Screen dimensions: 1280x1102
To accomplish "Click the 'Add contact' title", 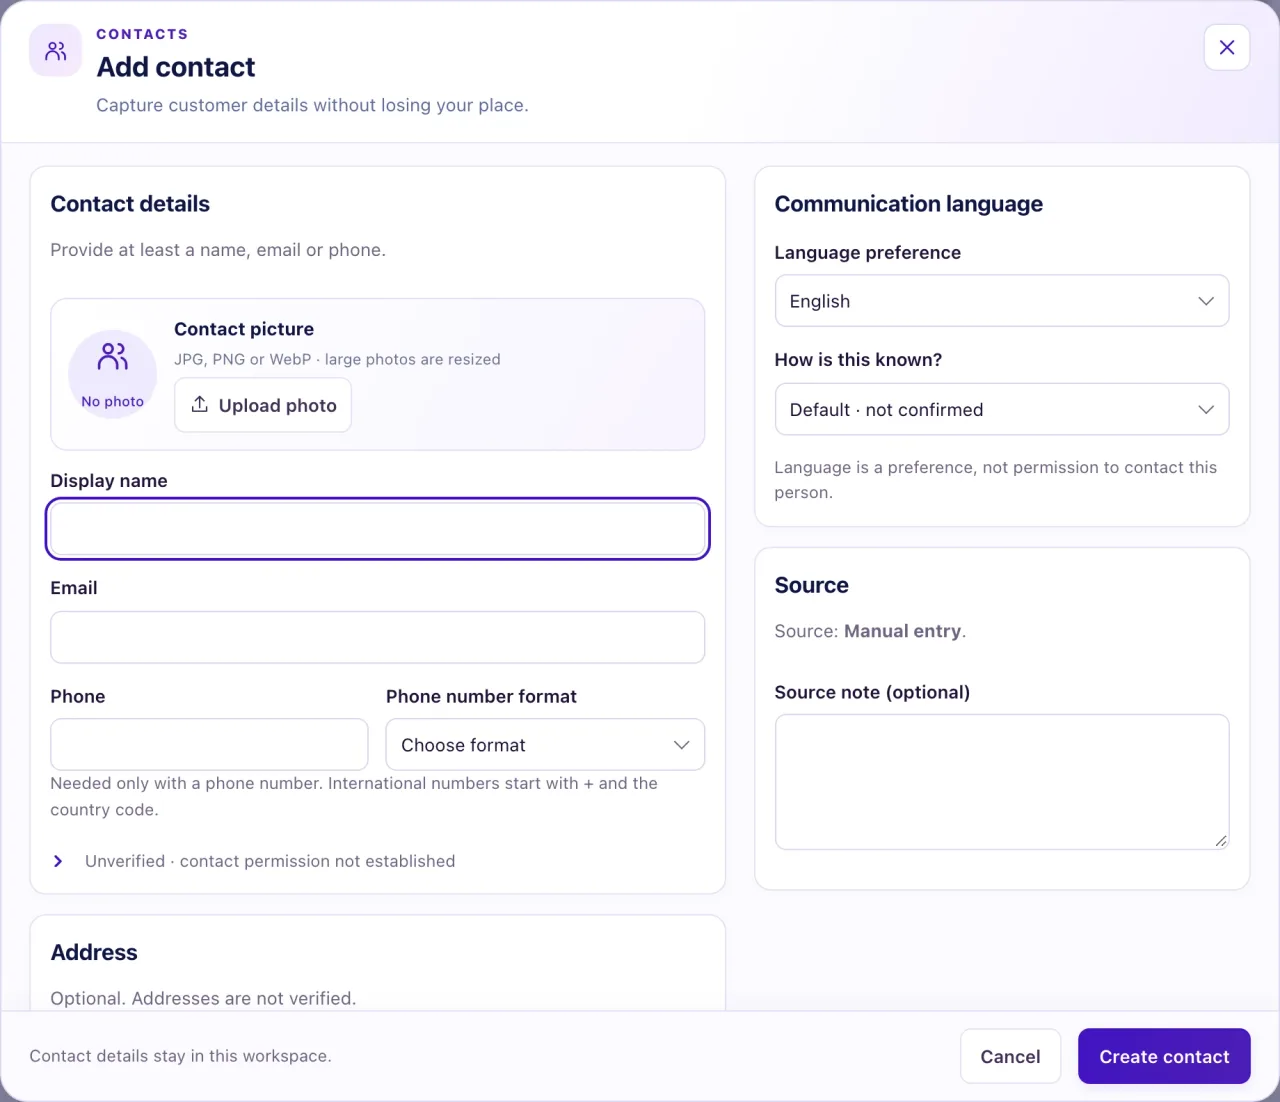I will pyautogui.click(x=176, y=67).
